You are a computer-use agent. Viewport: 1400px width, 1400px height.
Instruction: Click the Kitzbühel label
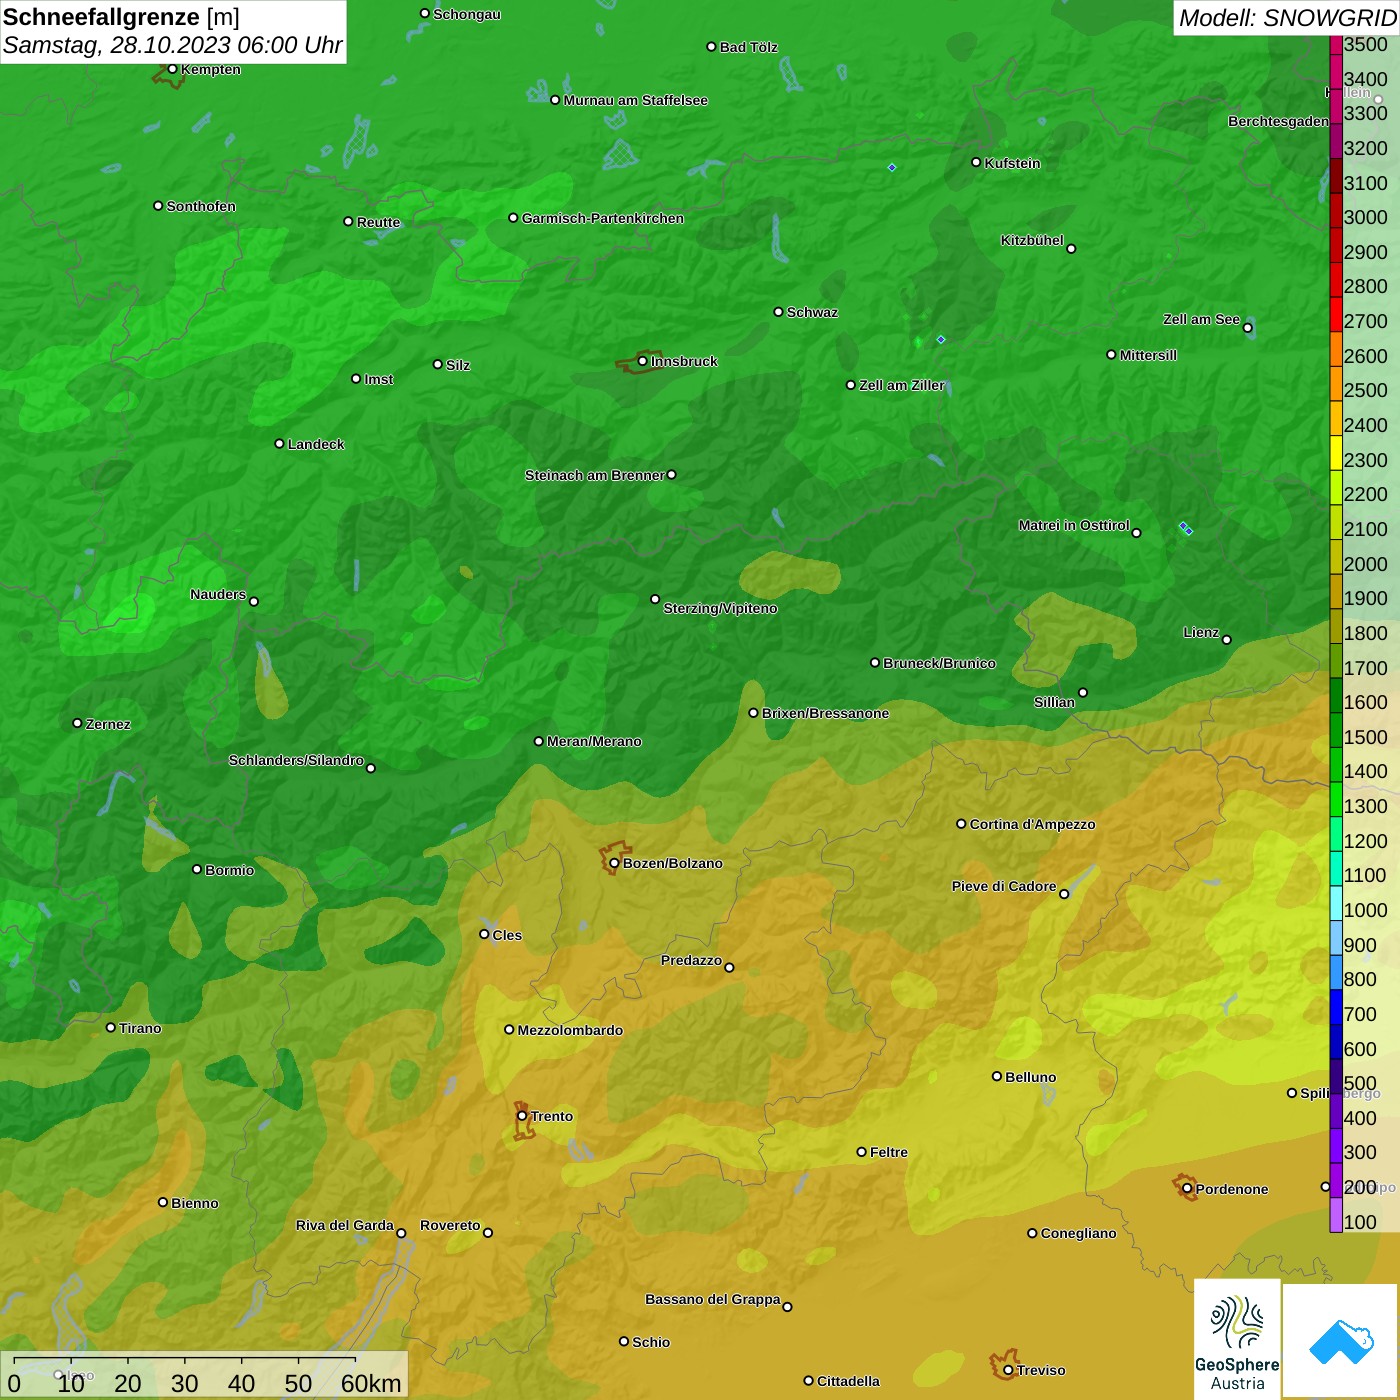click(x=1032, y=240)
